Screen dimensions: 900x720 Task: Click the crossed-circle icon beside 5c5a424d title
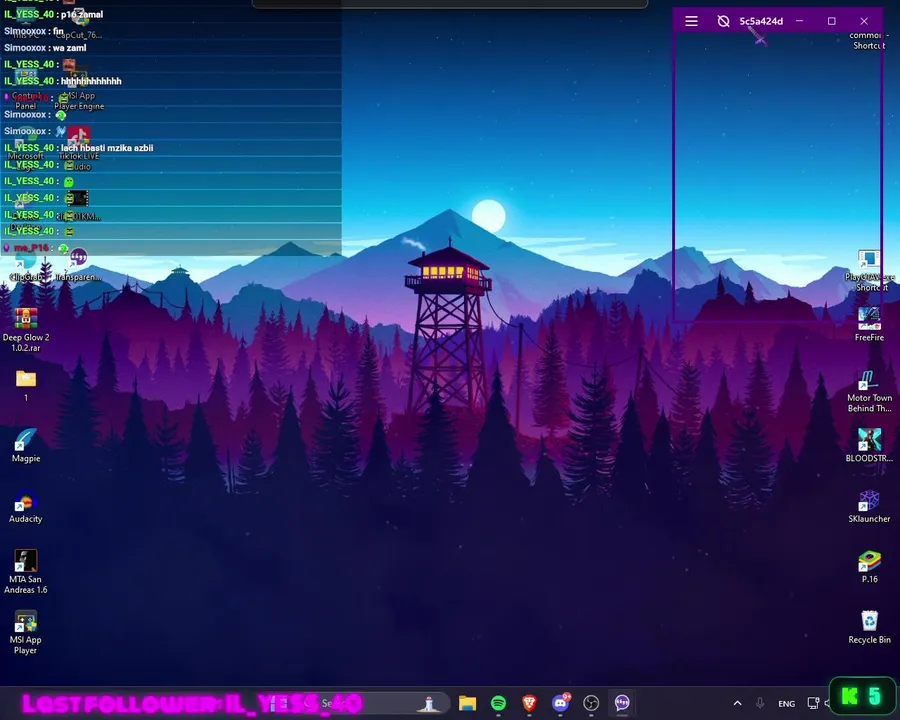click(x=723, y=21)
